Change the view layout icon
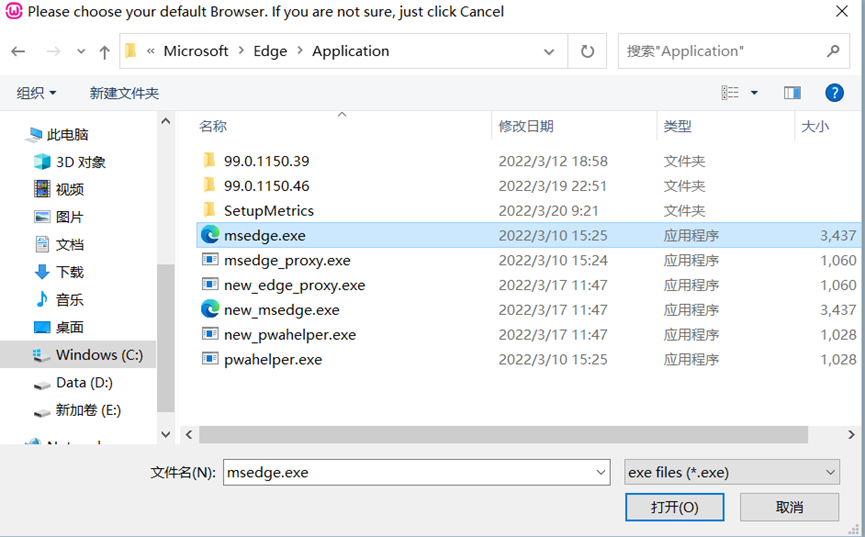 coord(730,93)
